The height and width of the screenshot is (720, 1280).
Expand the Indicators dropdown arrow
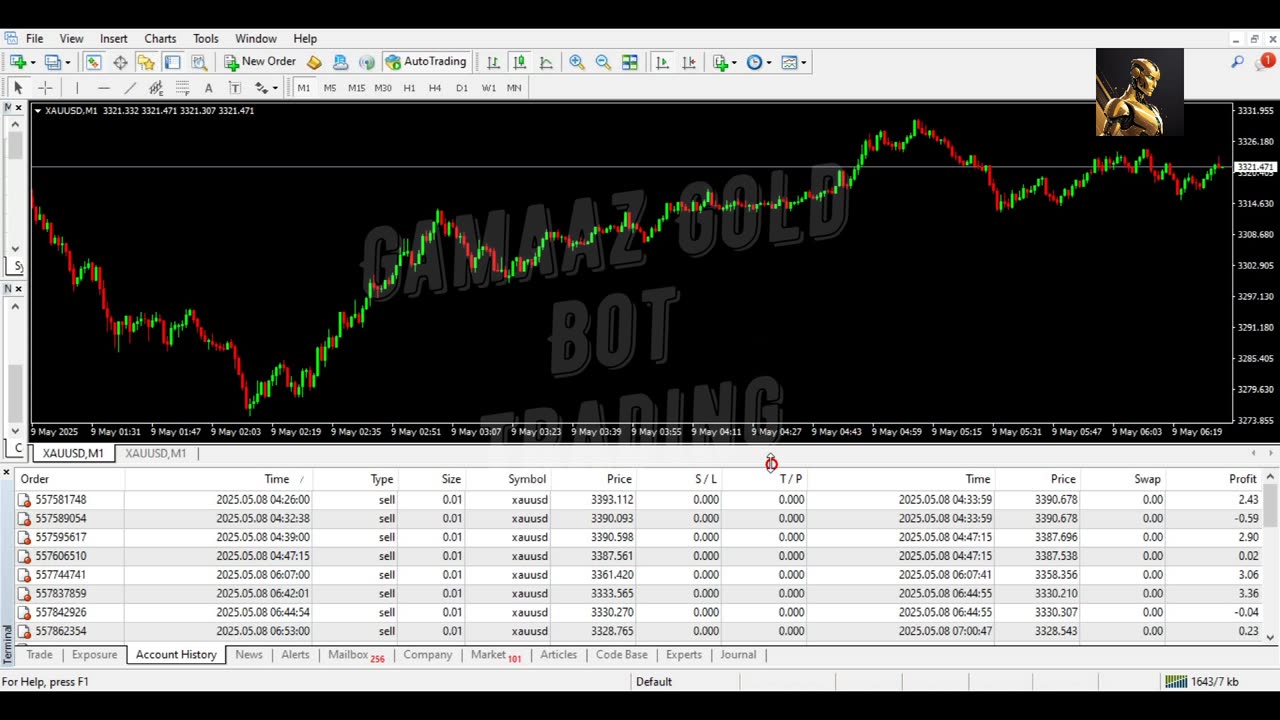(734, 62)
